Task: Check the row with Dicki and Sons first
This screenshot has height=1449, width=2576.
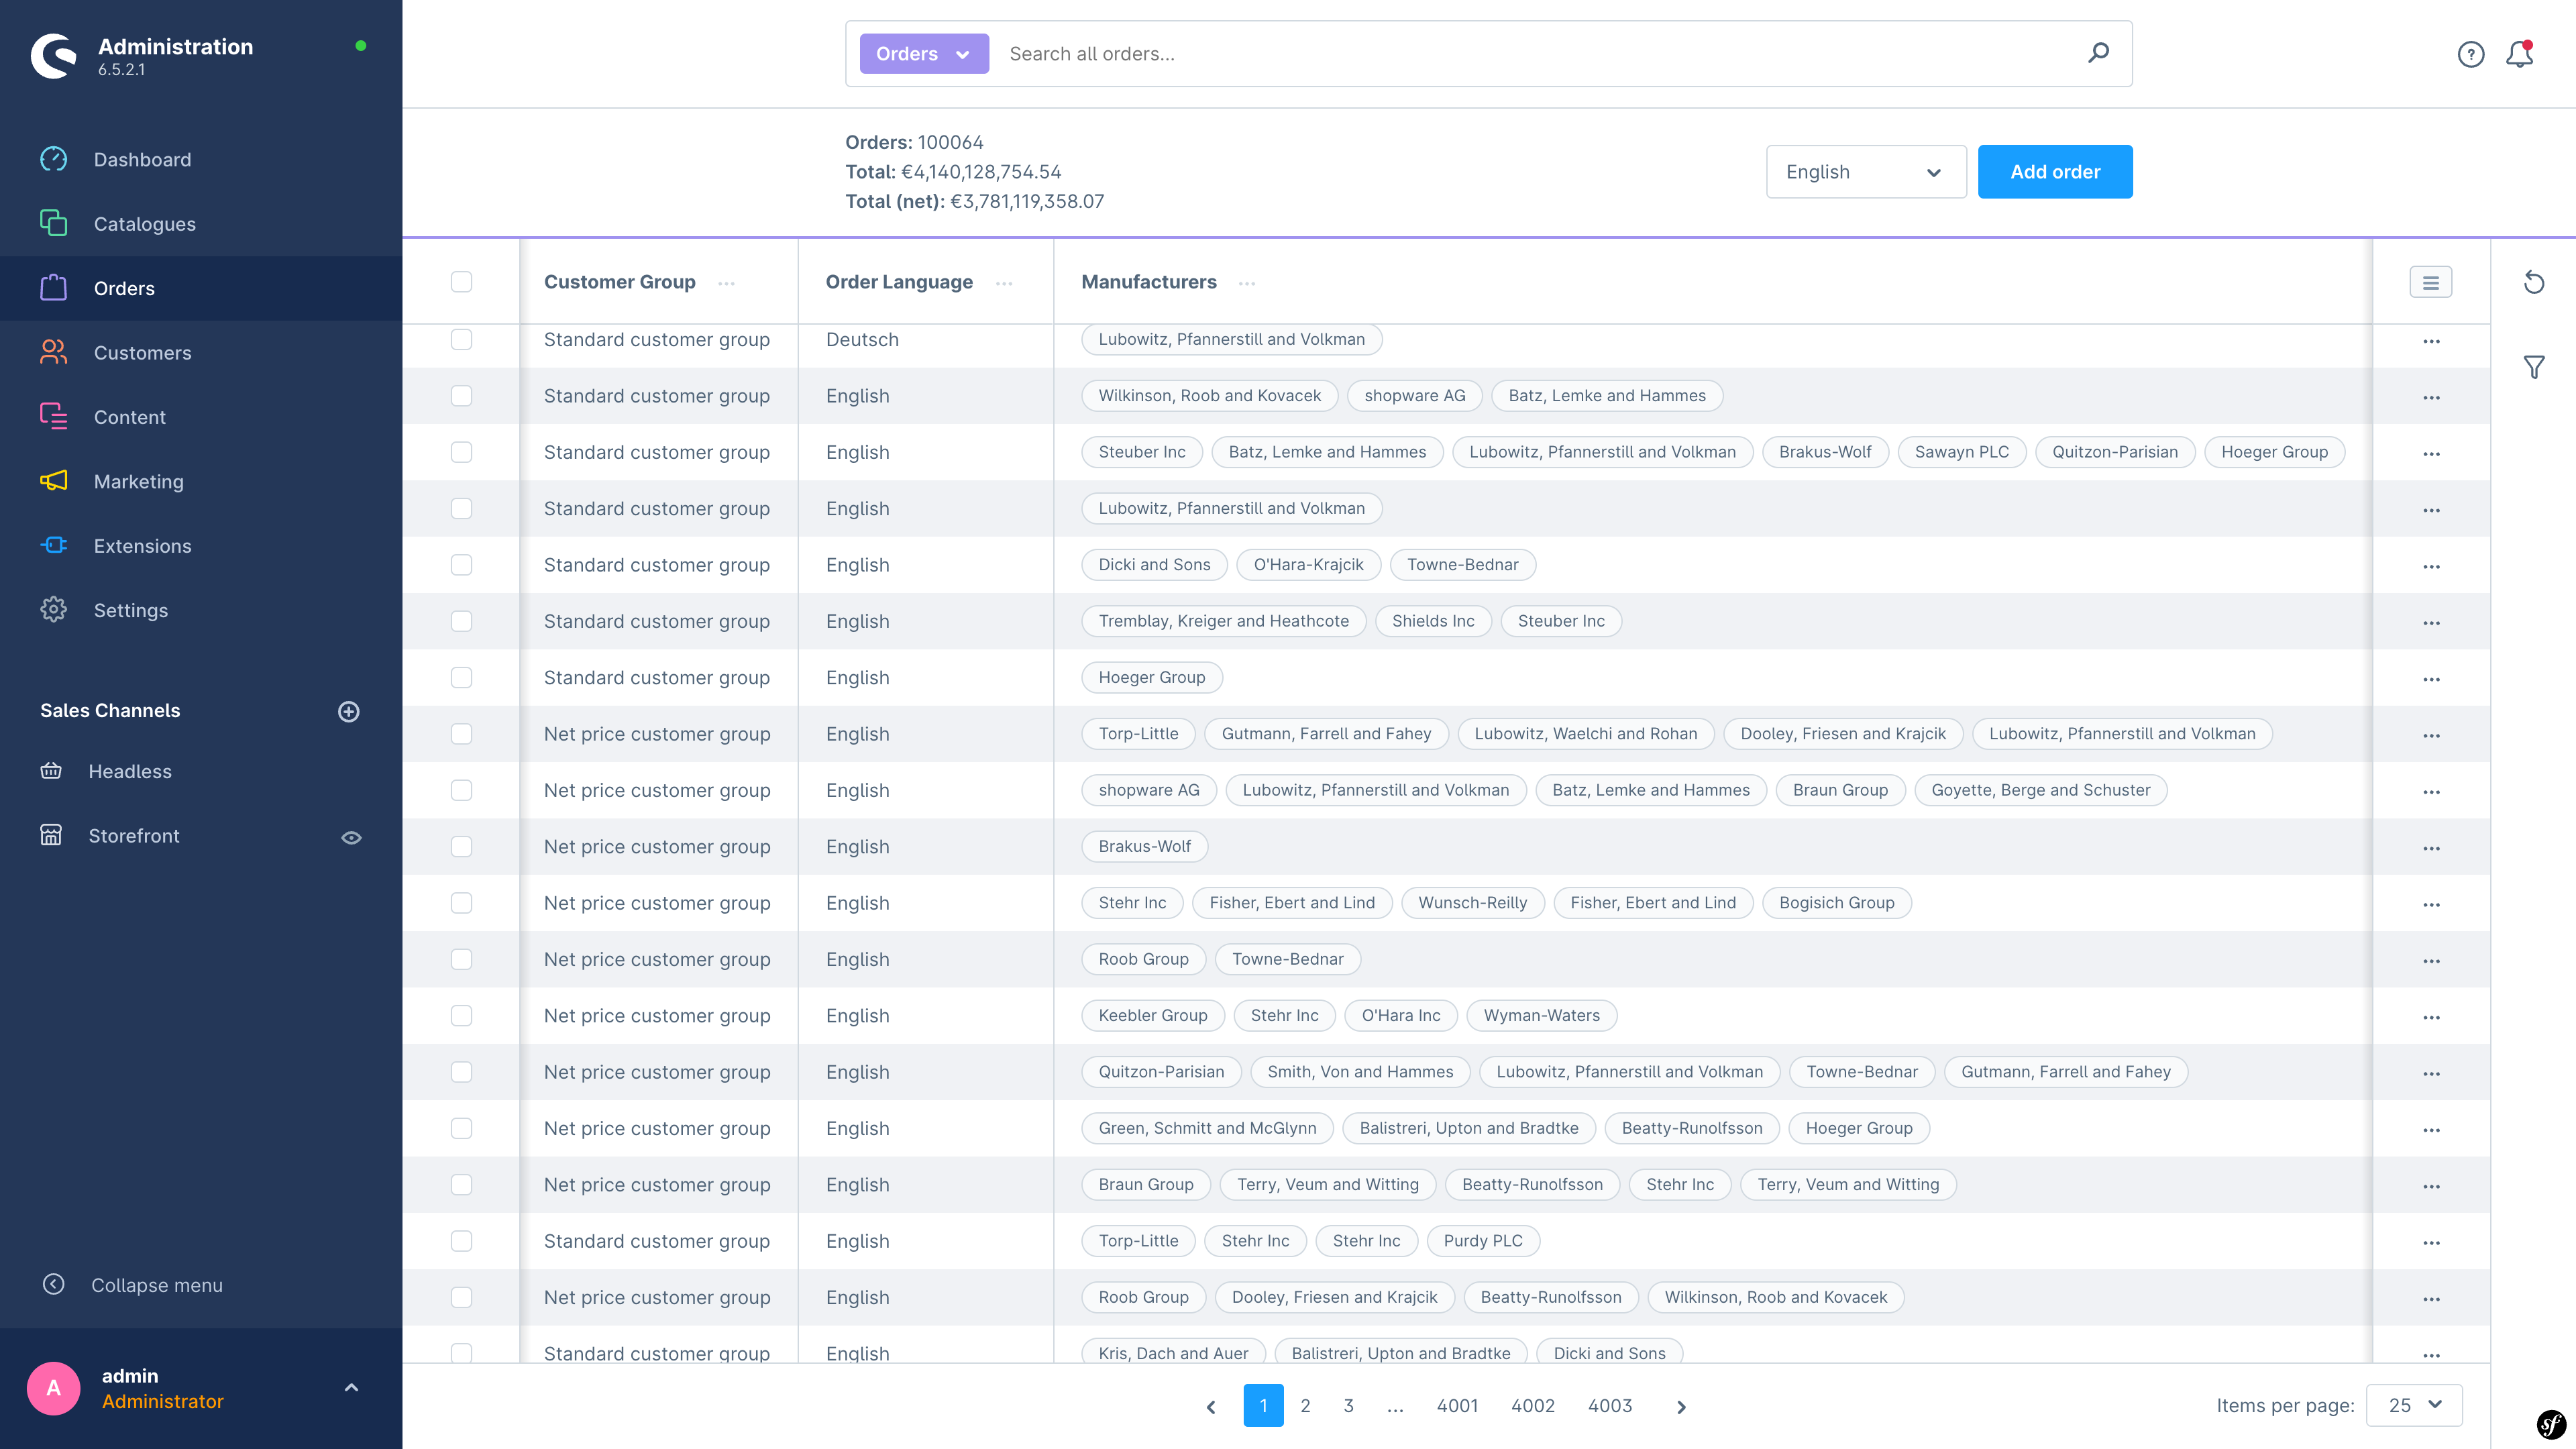Action: pos(461,565)
